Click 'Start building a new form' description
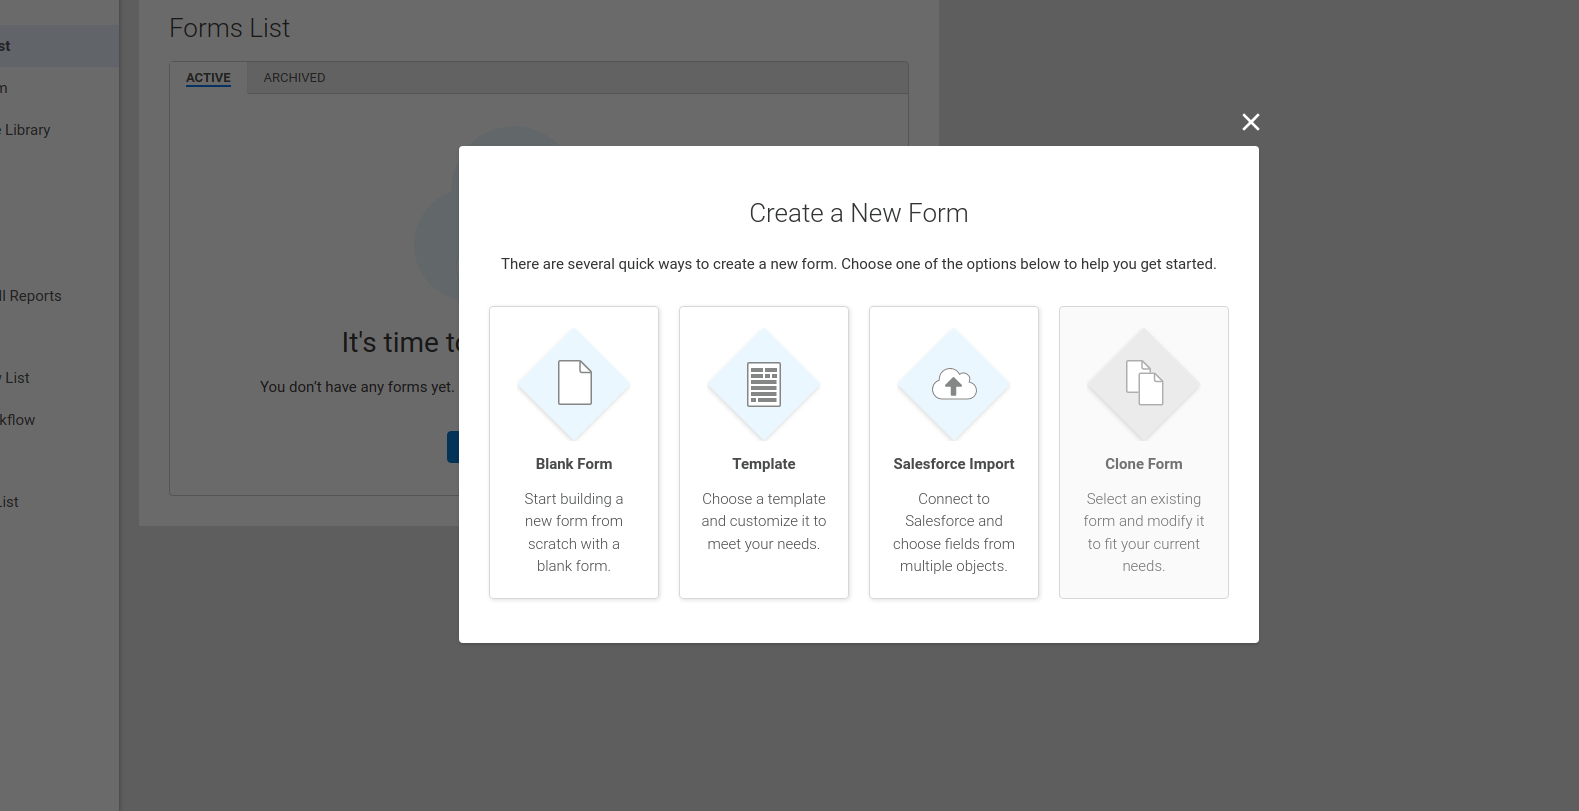This screenshot has width=1579, height=811. coord(574,532)
